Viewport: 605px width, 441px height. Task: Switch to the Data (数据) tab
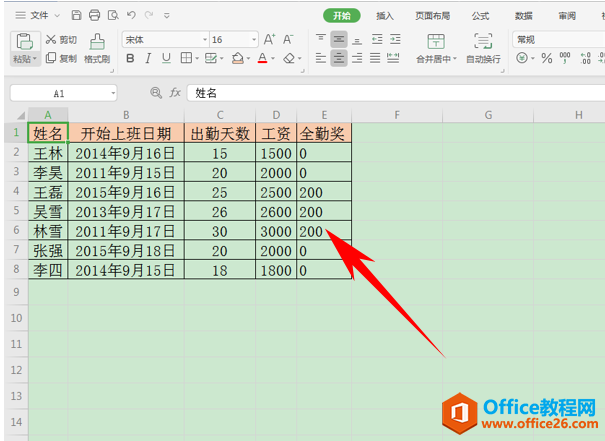point(524,16)
